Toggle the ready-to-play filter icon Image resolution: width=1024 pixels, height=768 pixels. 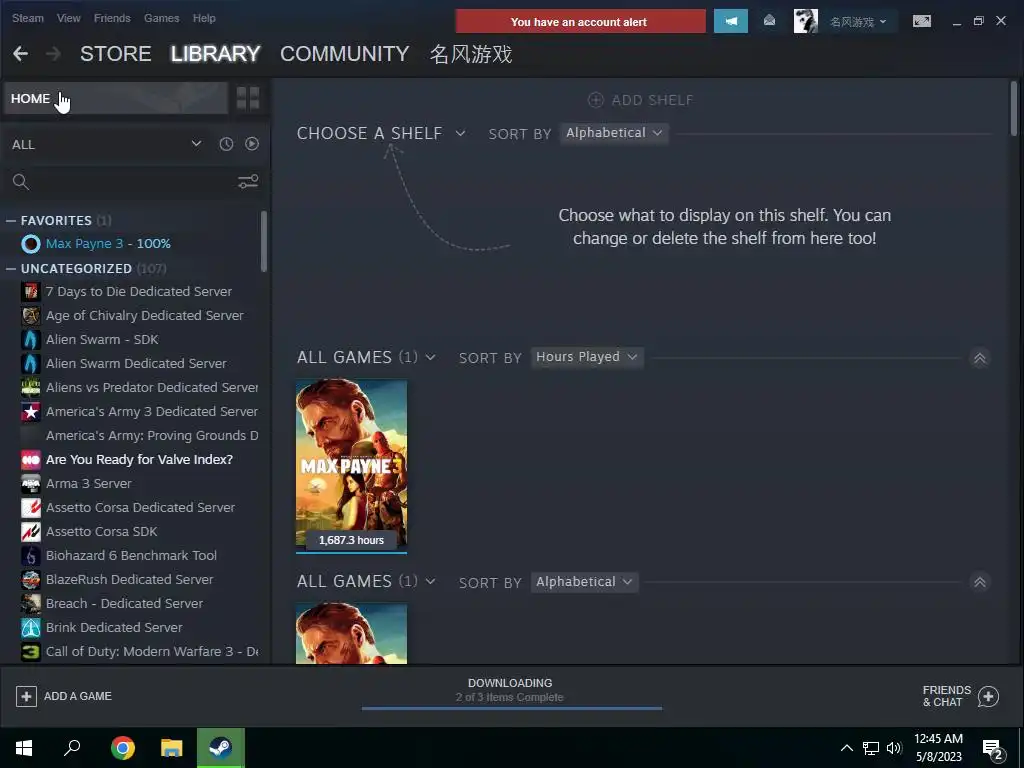pyautogui.click(x=251, y=144)
